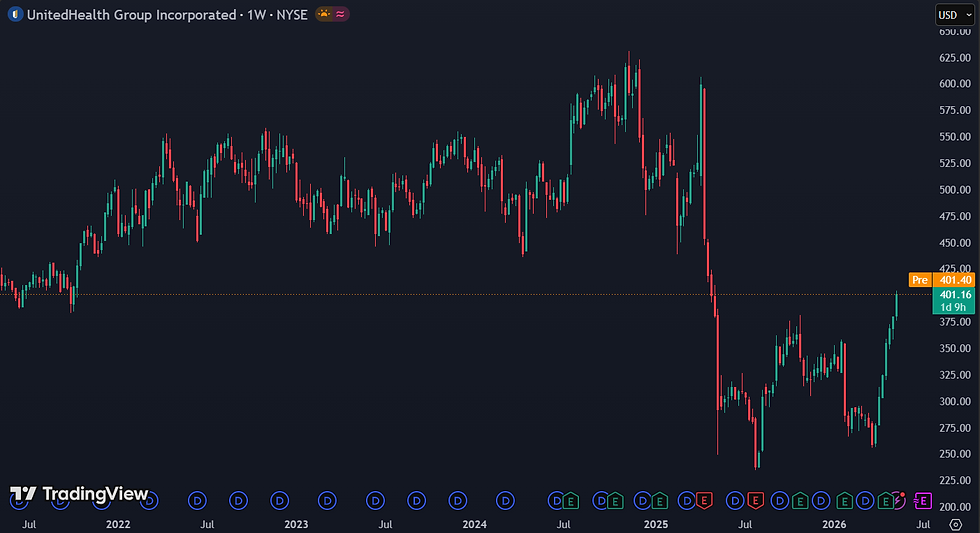Open chart settings gear icon

point(955,524)
